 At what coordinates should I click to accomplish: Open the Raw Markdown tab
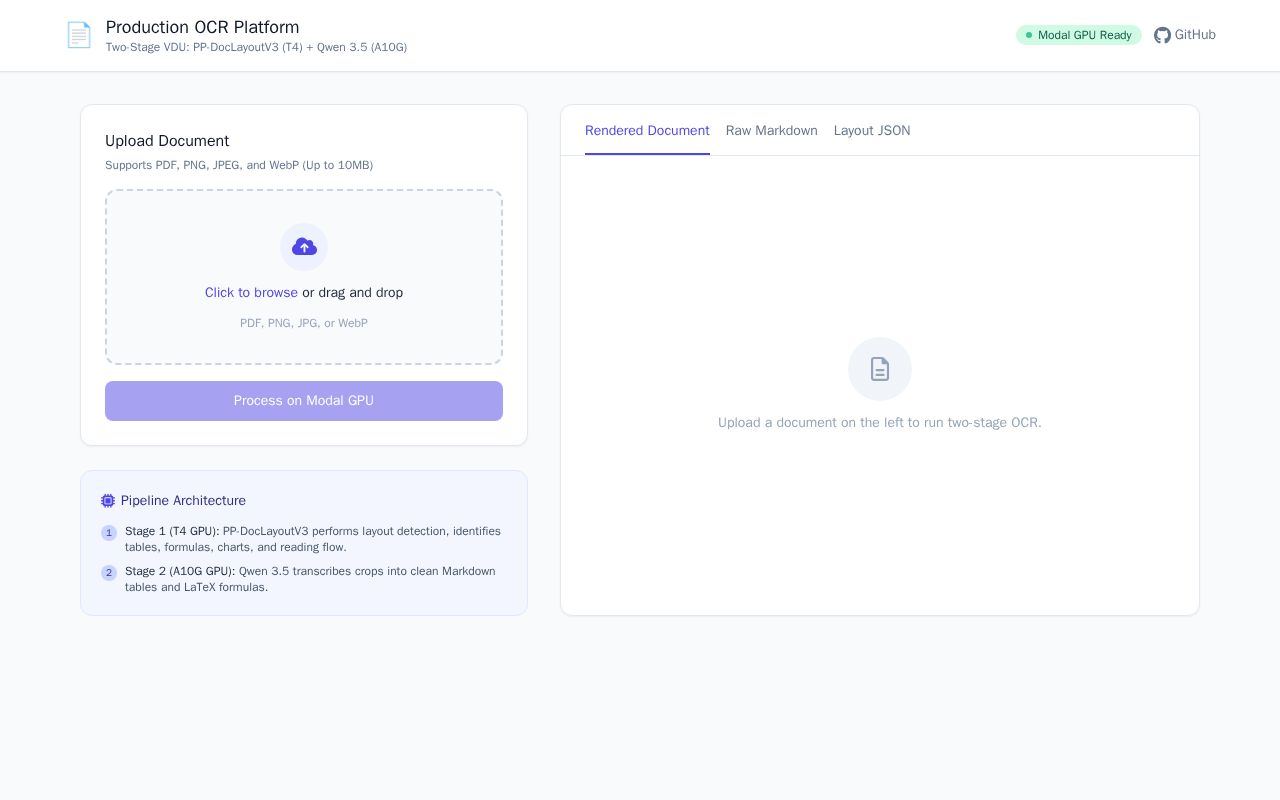[x=772, y=131]
